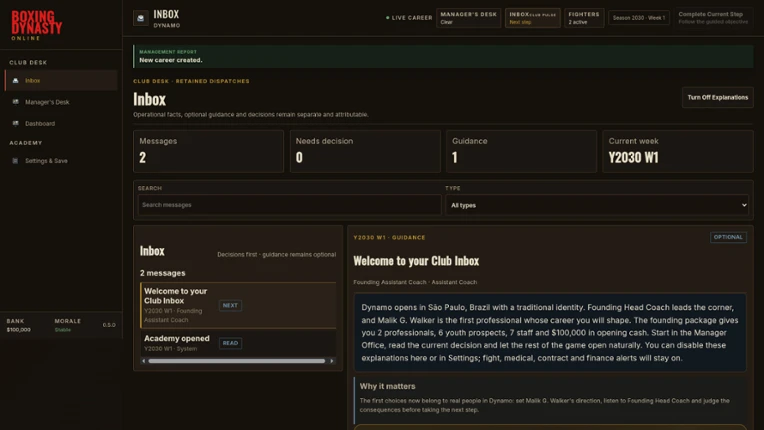
Task: Open Manager's Desk top bar tile
Action: click(468, 18)
